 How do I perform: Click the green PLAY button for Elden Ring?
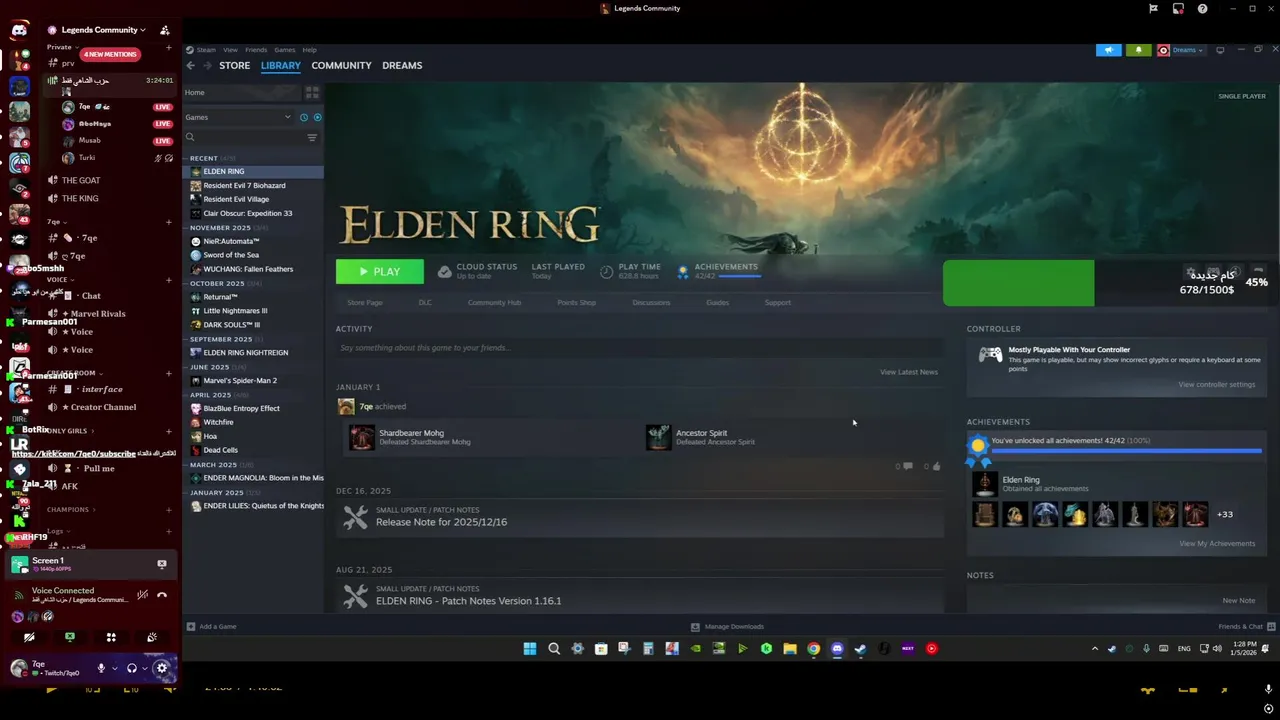pos(379,271)
